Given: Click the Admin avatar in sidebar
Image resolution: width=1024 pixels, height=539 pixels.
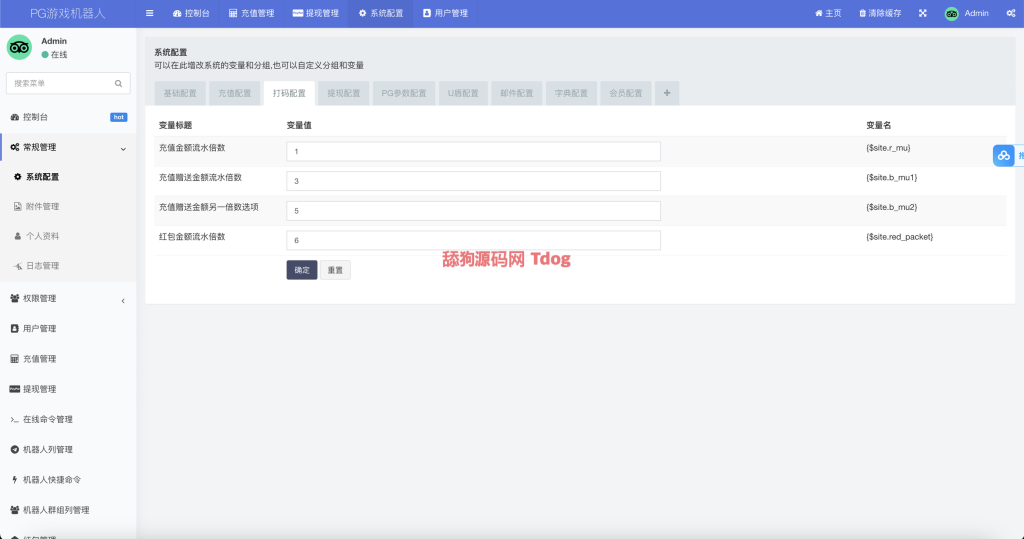Looking at the screenshot, I should [19, 47].
